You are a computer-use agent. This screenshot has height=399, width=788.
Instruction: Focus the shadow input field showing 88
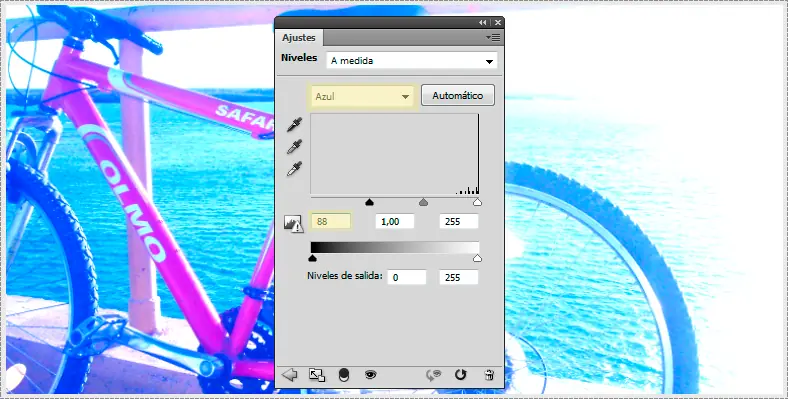[x=331, y=221]
